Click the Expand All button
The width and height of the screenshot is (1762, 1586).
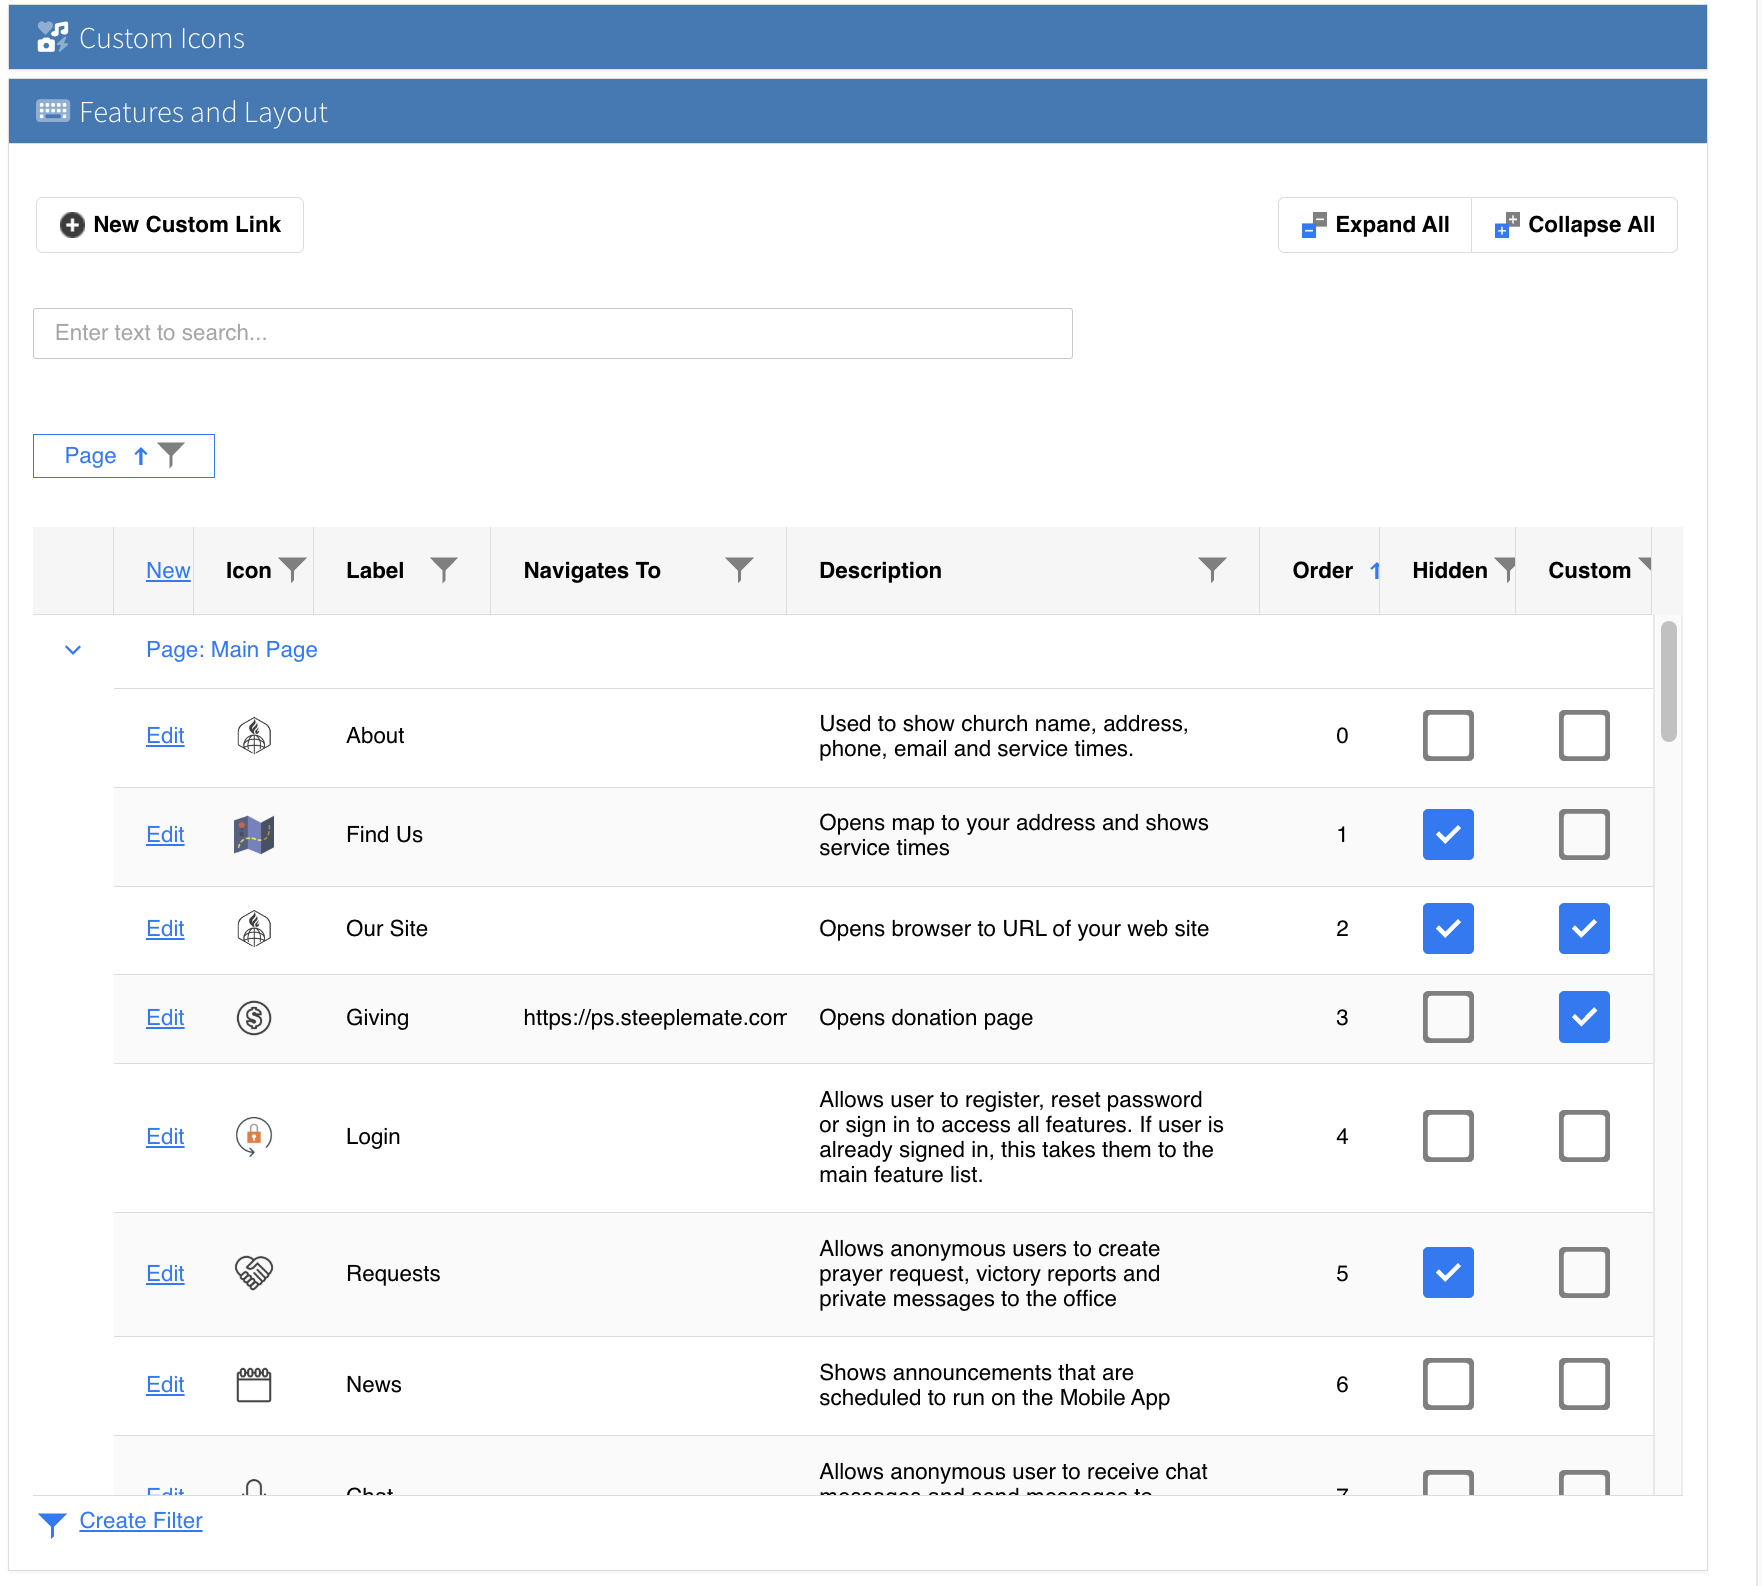click(x=1375, y=225)
